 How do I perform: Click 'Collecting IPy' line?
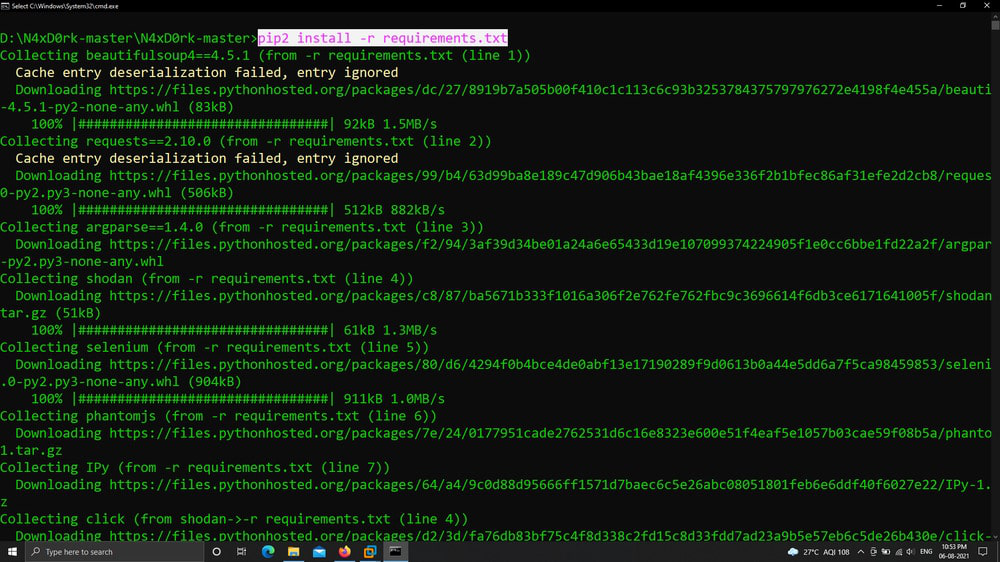point(195,468)
